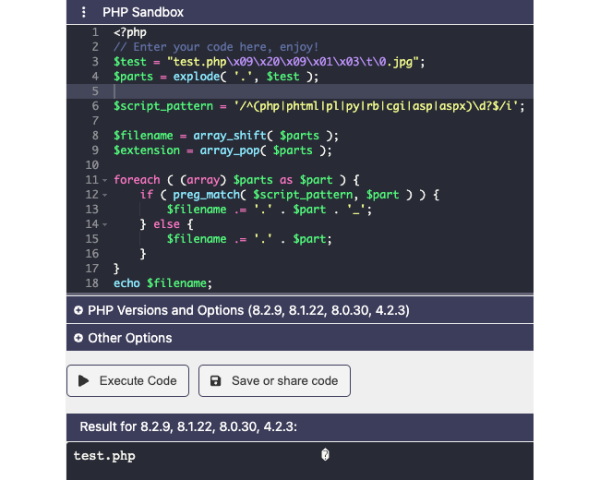Image resolution: width=600 pixels, height=480 pixels.
Task: Collapse the foreach block fold arrow on line 11
Action: (x=104, y=180)
